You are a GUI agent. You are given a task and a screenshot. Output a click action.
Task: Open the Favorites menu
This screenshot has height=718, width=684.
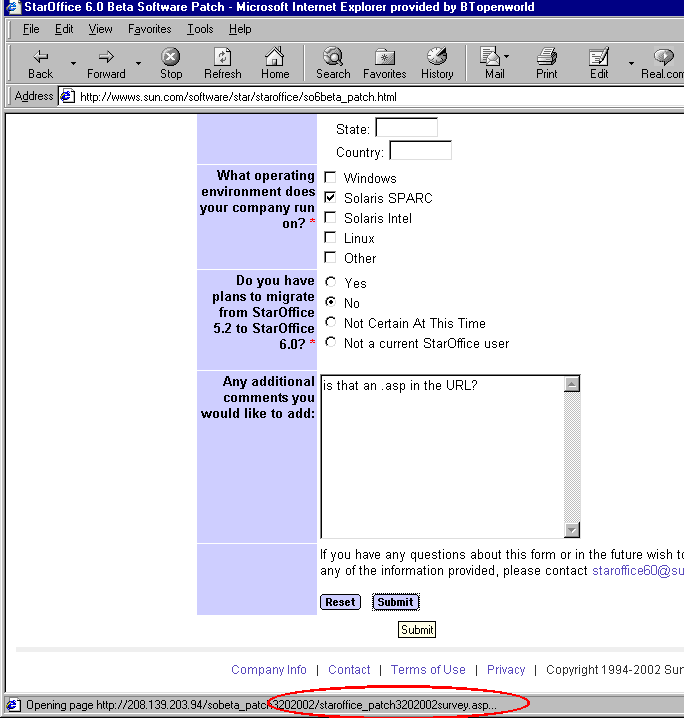[x=150, y=29]
